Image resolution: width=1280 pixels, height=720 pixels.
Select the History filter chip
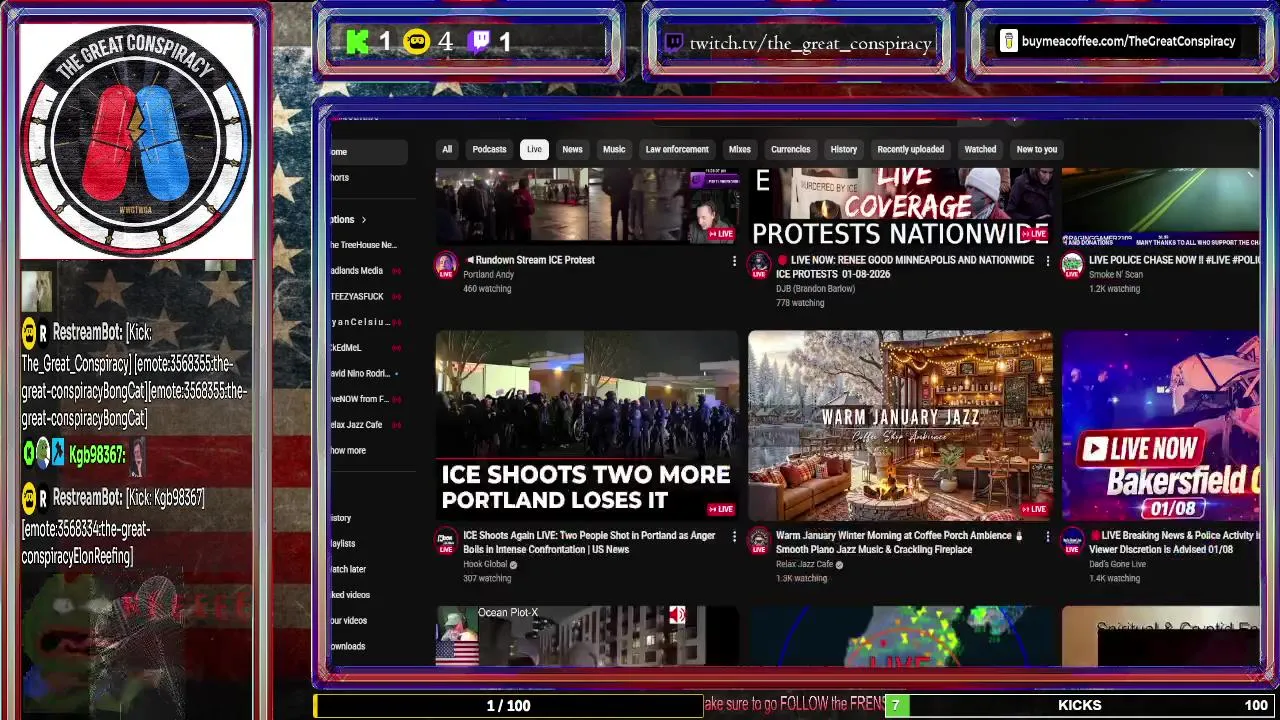(x=844, y=149)
